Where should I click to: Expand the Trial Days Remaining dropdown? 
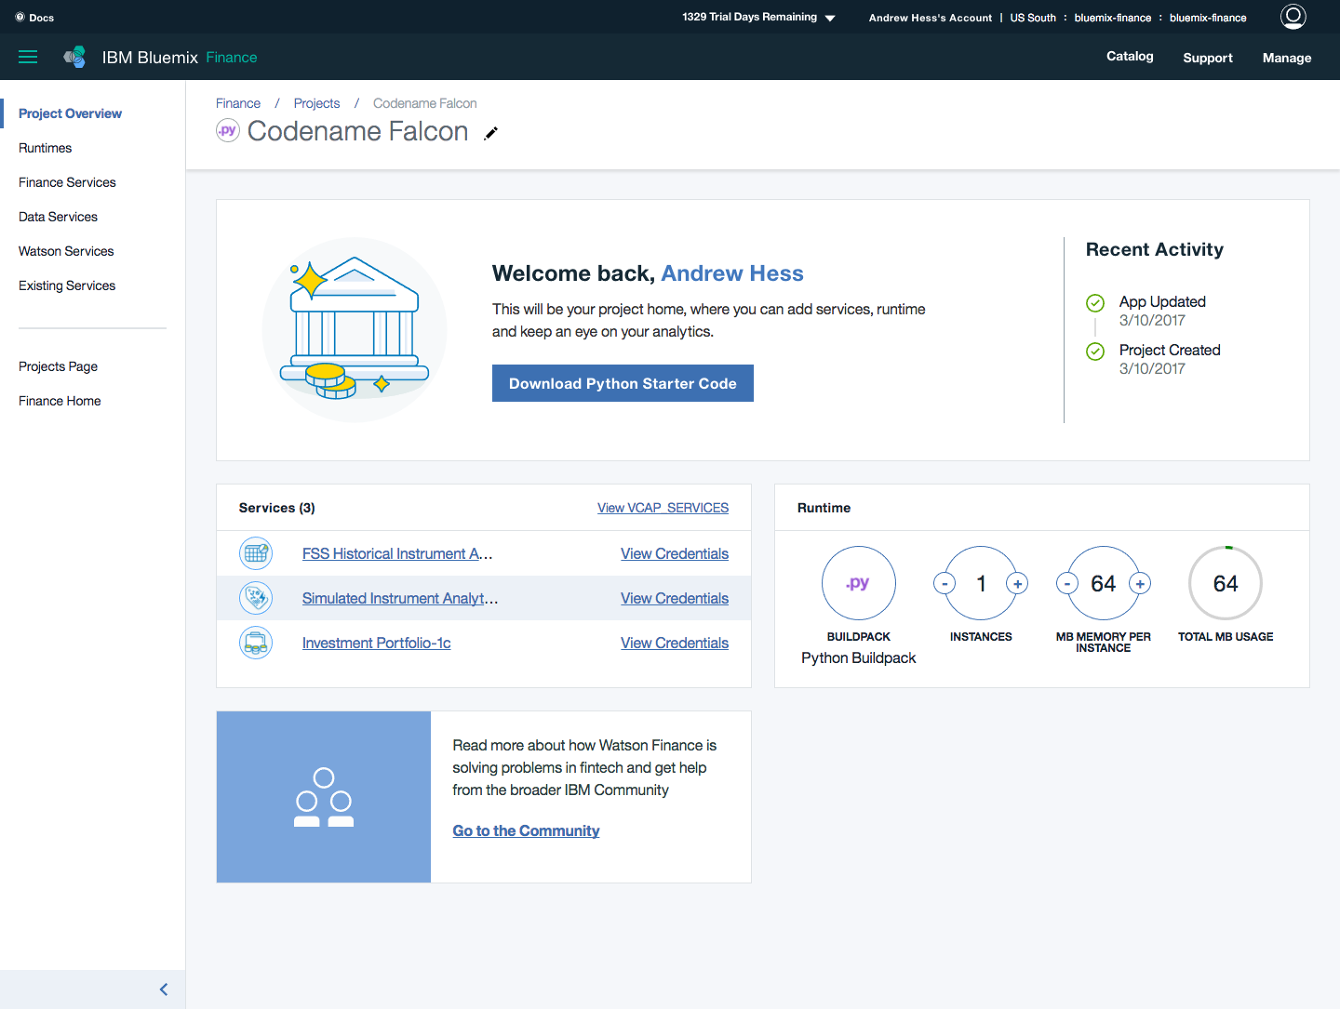pyautogui.click(x=830, y=16)
